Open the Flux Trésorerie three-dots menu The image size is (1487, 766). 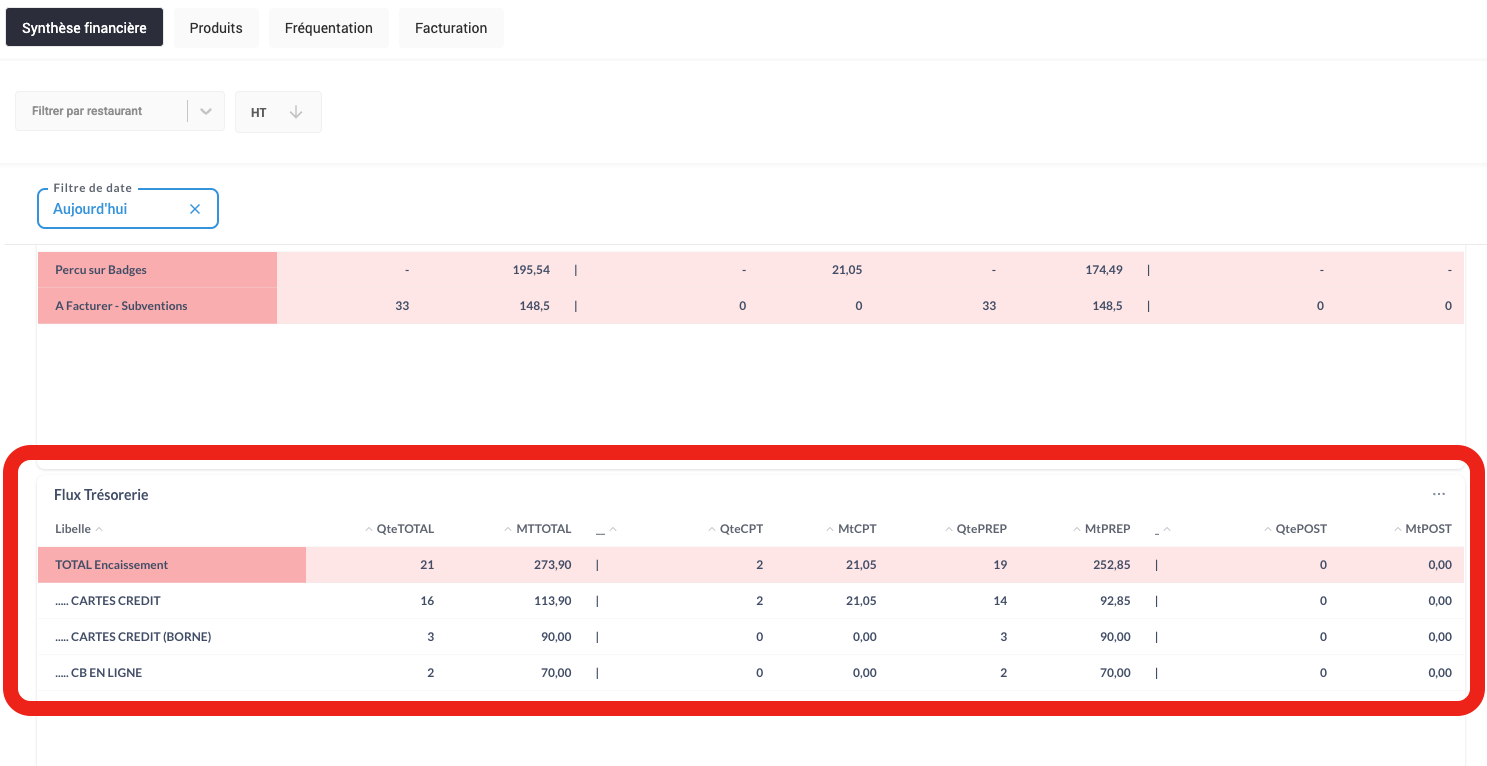click(x=1438, y=494)
